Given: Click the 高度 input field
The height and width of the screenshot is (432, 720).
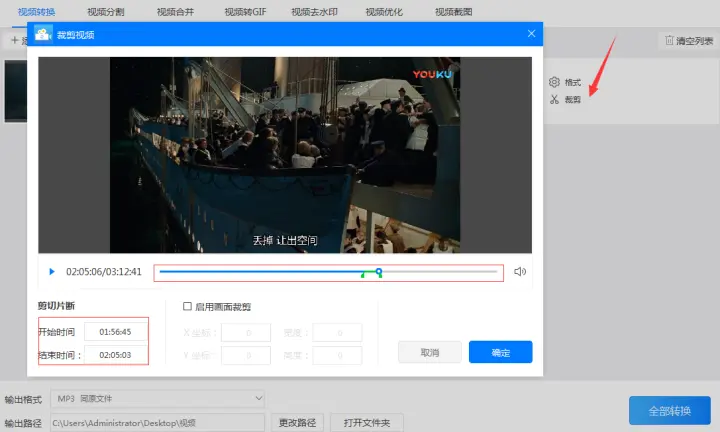Looking at the screenshot, I should point(337,355).
